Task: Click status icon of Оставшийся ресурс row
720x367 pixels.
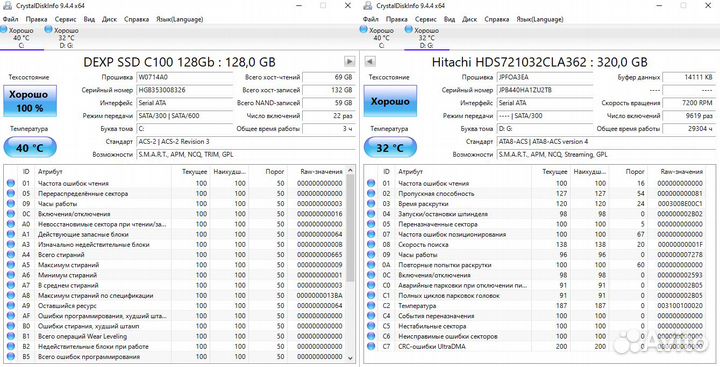Action: tap(11, 305)
